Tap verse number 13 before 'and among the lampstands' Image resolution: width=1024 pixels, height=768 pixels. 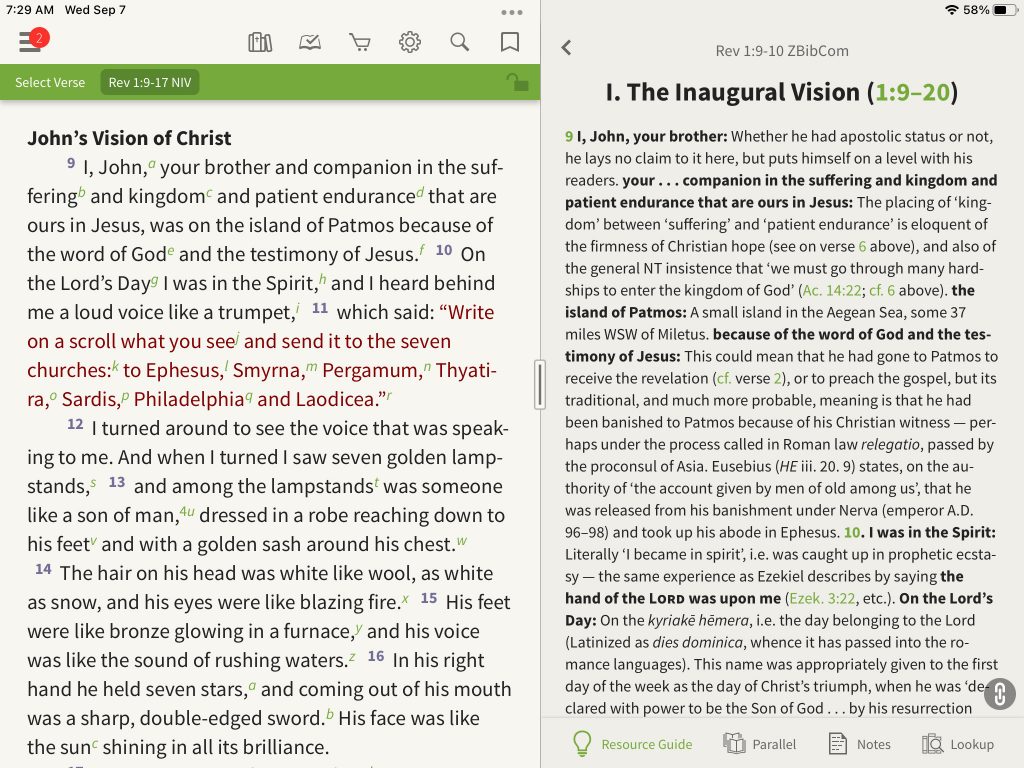coord(117,482)
